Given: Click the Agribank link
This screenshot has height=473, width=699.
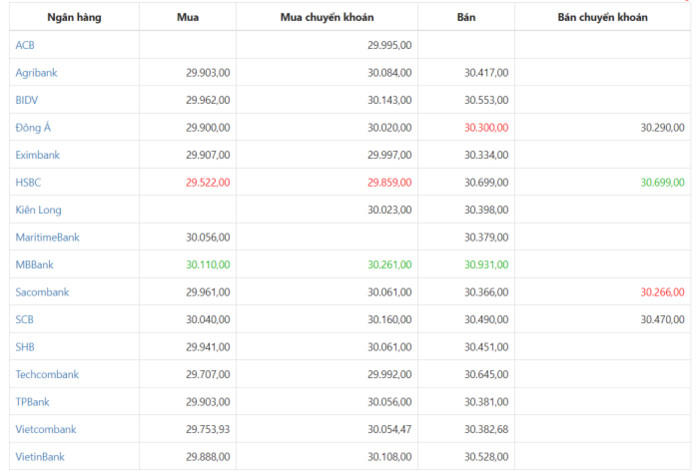Looking at the screenshot, I should 37,72.
